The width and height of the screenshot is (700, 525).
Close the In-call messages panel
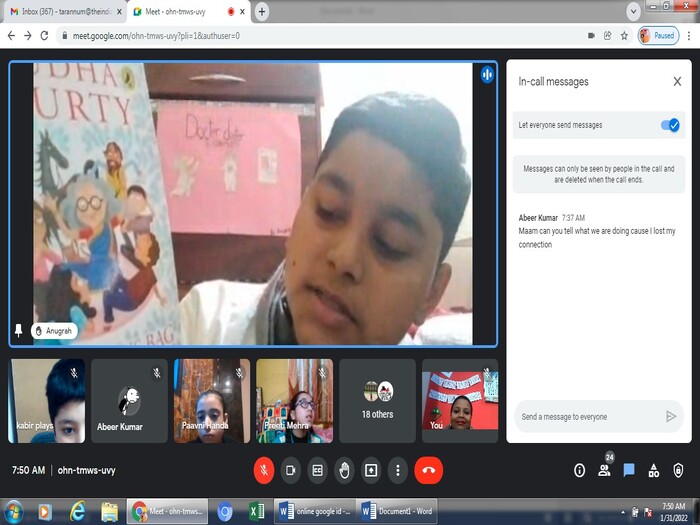pos(677,81)
